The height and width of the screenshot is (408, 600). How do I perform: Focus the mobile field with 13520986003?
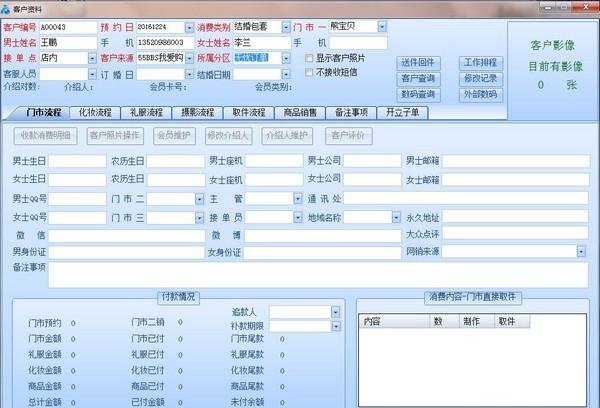[x=165, y=42]
